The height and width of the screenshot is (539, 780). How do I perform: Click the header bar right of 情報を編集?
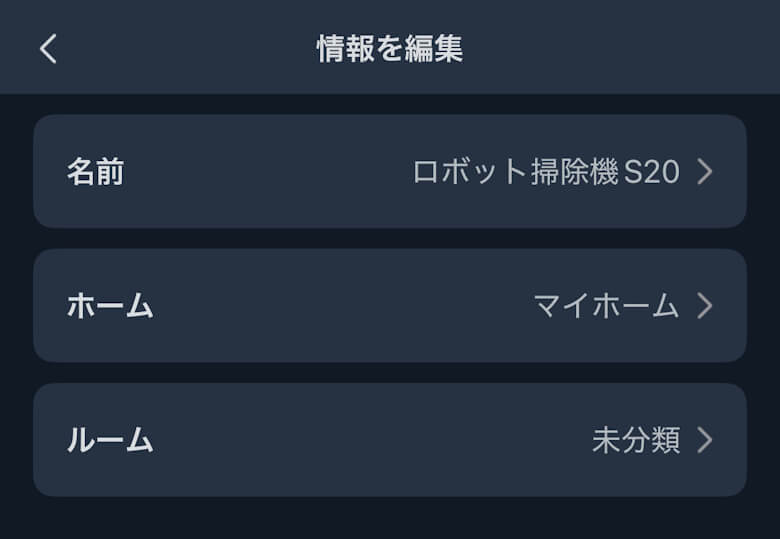(620, 48)
